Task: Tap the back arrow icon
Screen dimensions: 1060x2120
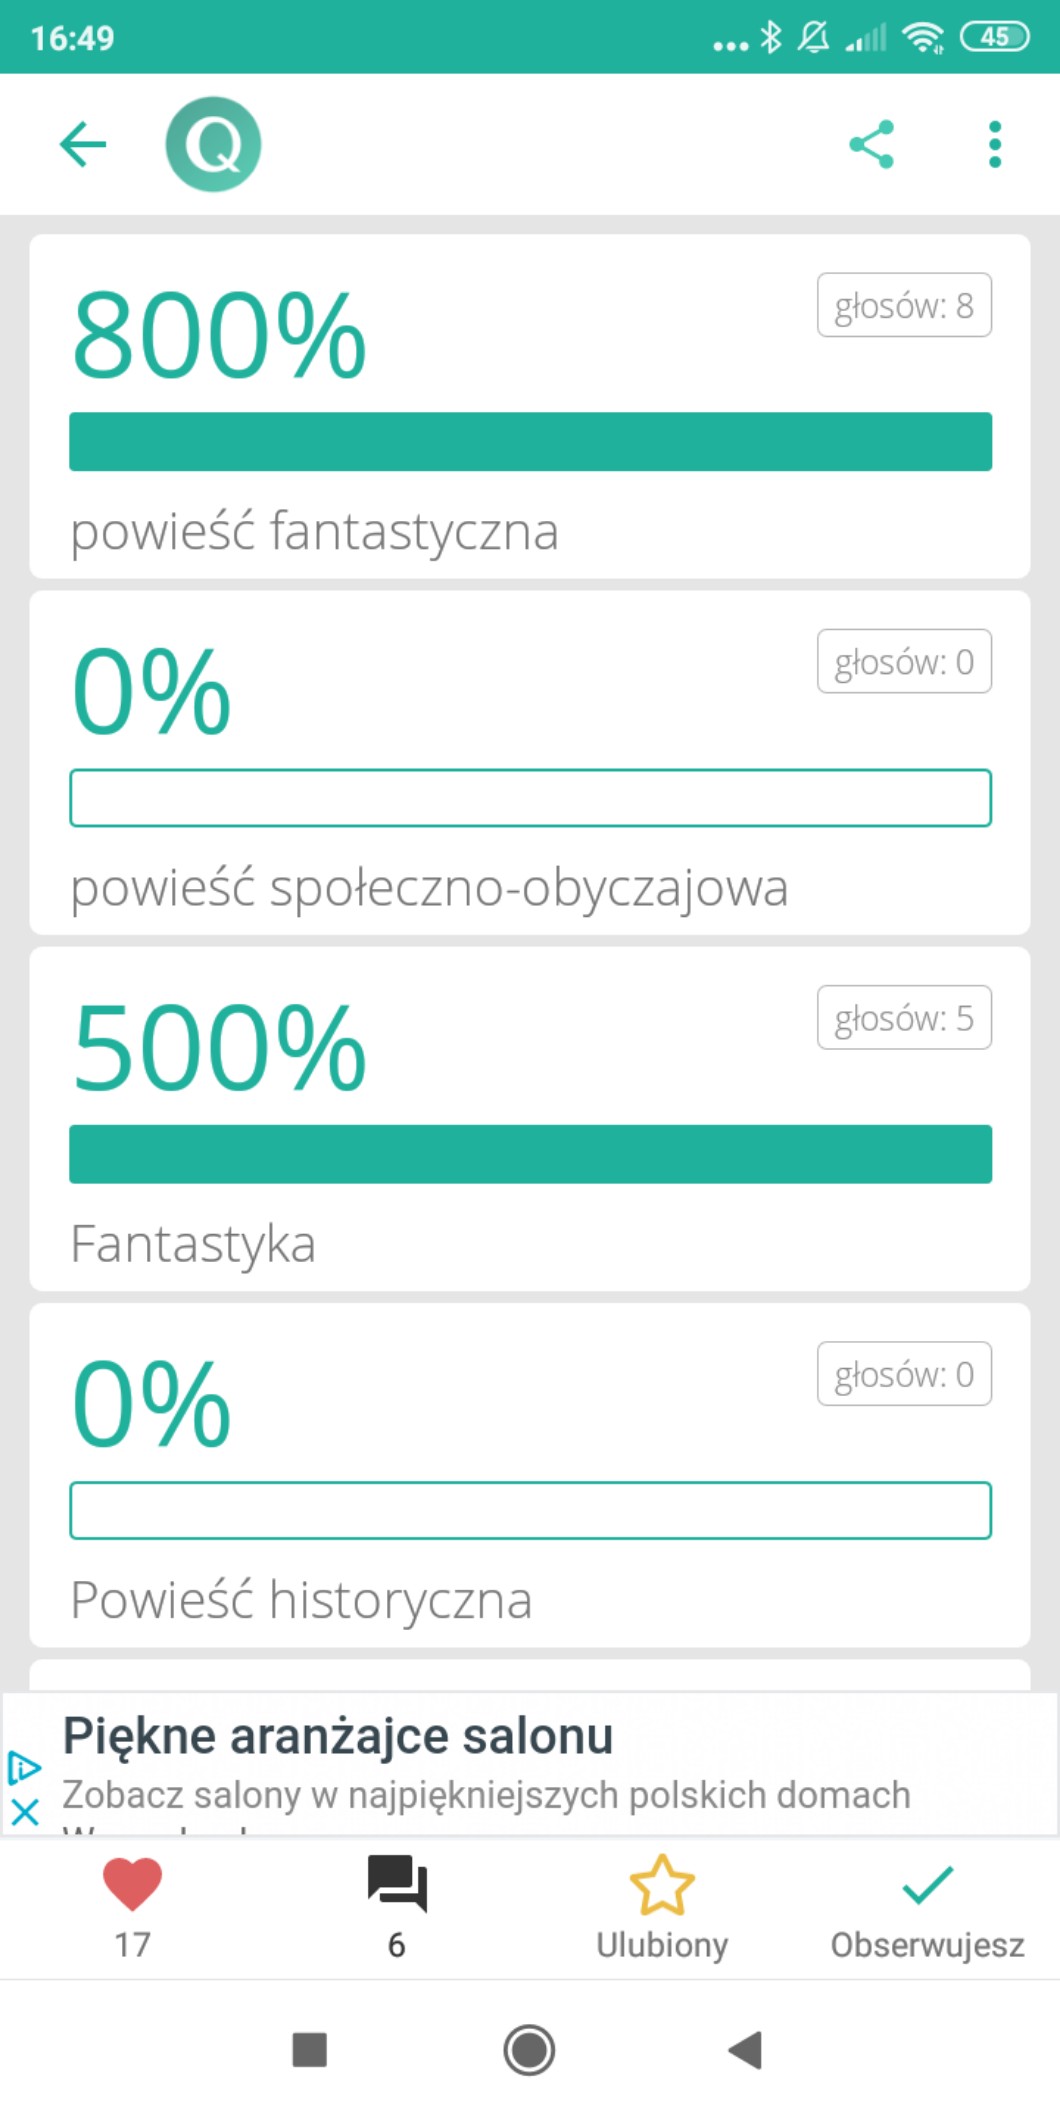Action: coord(83,145)
